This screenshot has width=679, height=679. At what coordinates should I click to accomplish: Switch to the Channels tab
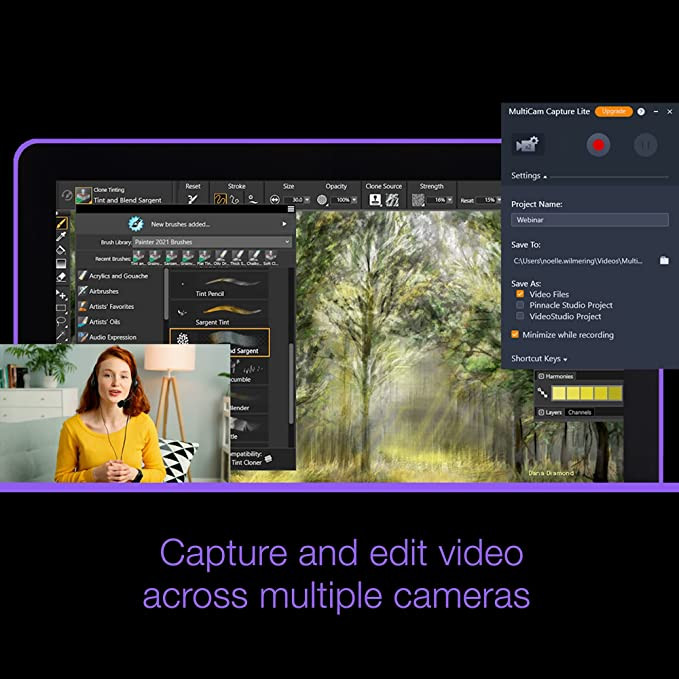click(580, 412)
